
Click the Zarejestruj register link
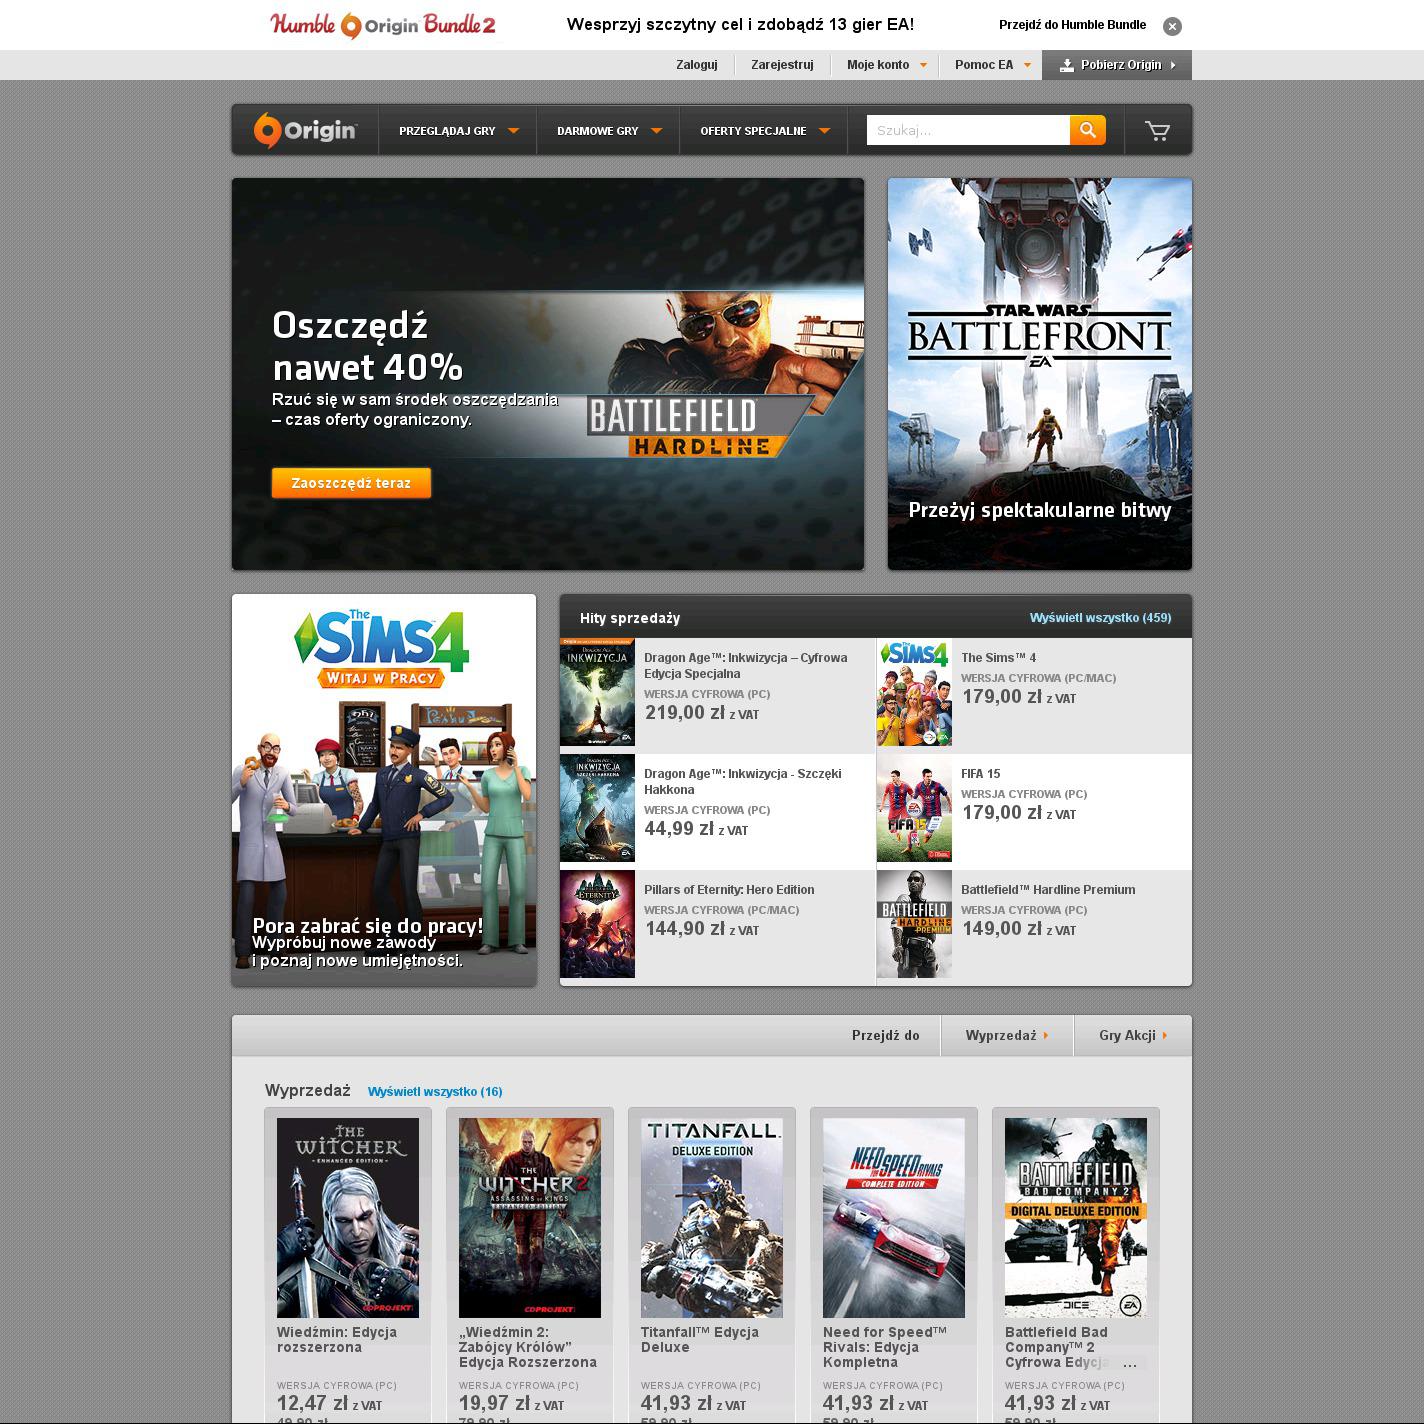[x=782, y=65]
